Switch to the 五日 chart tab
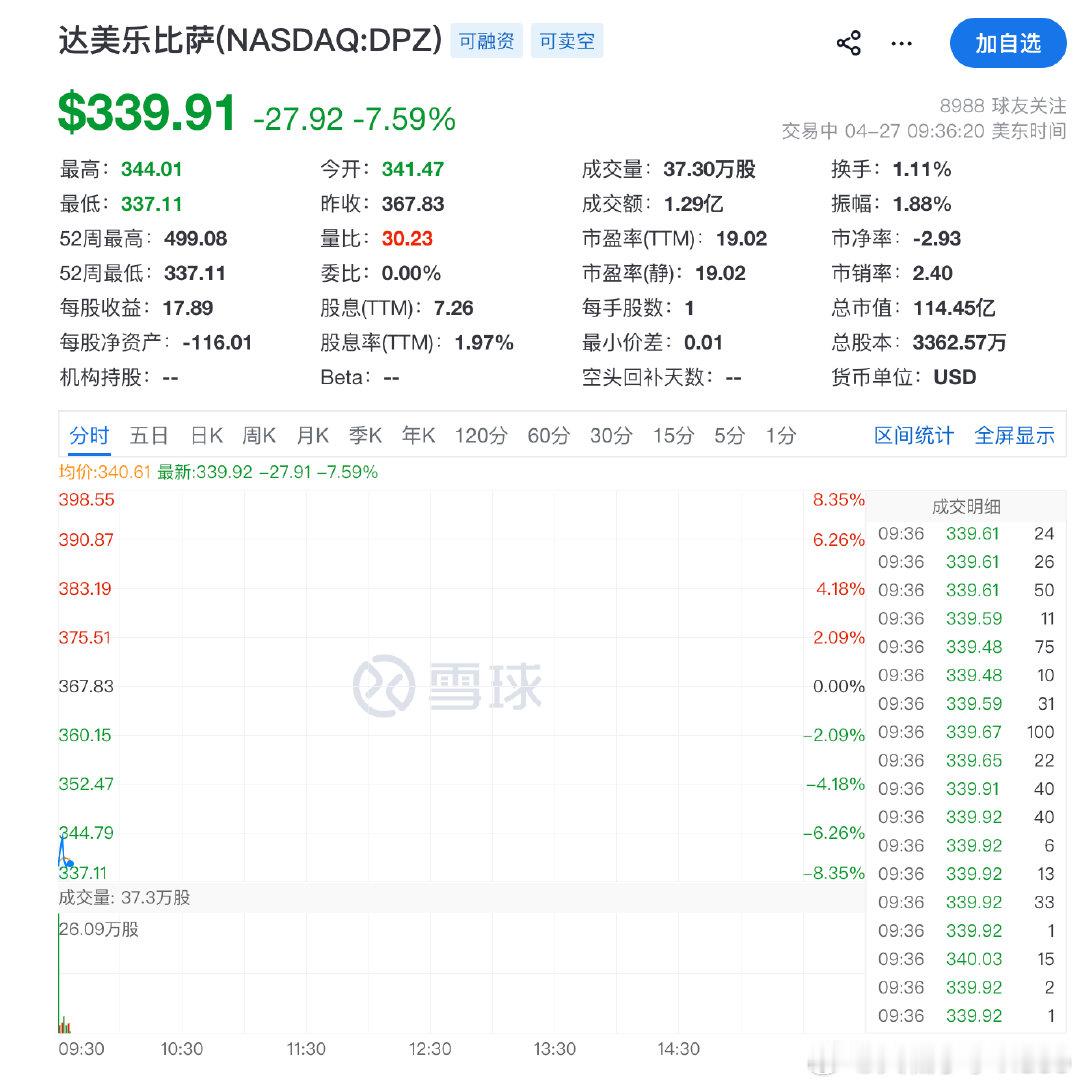 149,436
